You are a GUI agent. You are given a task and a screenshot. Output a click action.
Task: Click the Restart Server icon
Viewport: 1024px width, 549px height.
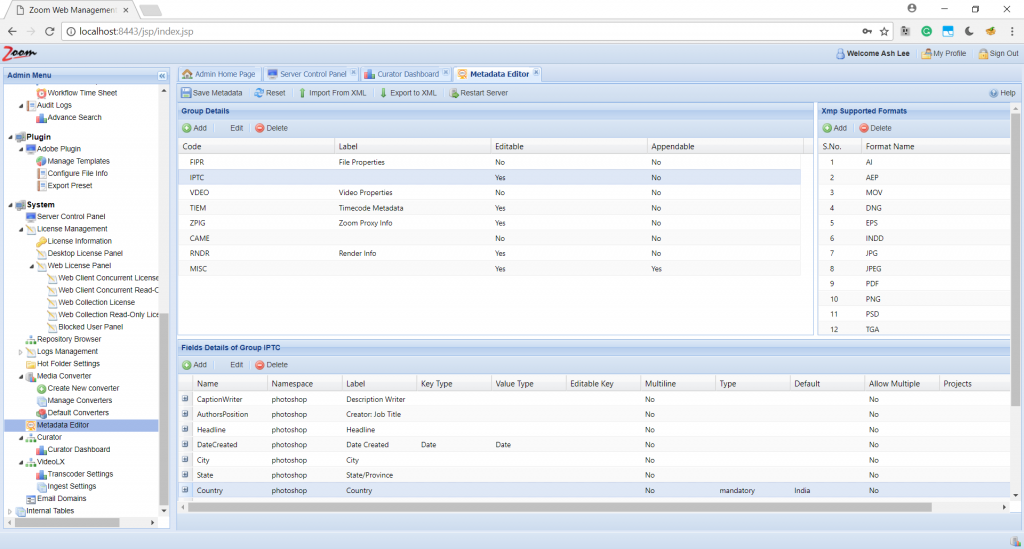[x=454, y=93]
